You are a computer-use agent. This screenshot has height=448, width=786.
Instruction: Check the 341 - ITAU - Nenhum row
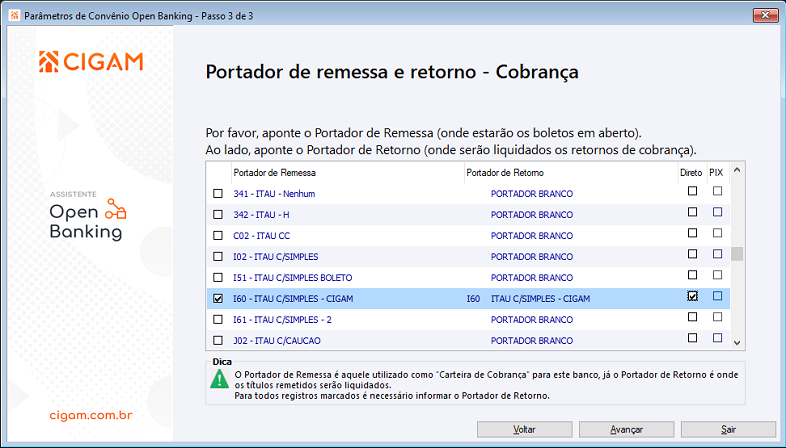(x=218, y=193)
